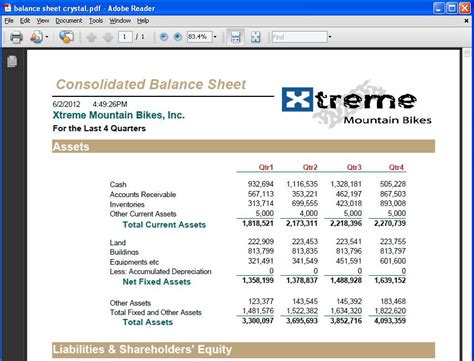Click the Total Current Assets label
The image size is (474, 361).
[x=164, y=225]
